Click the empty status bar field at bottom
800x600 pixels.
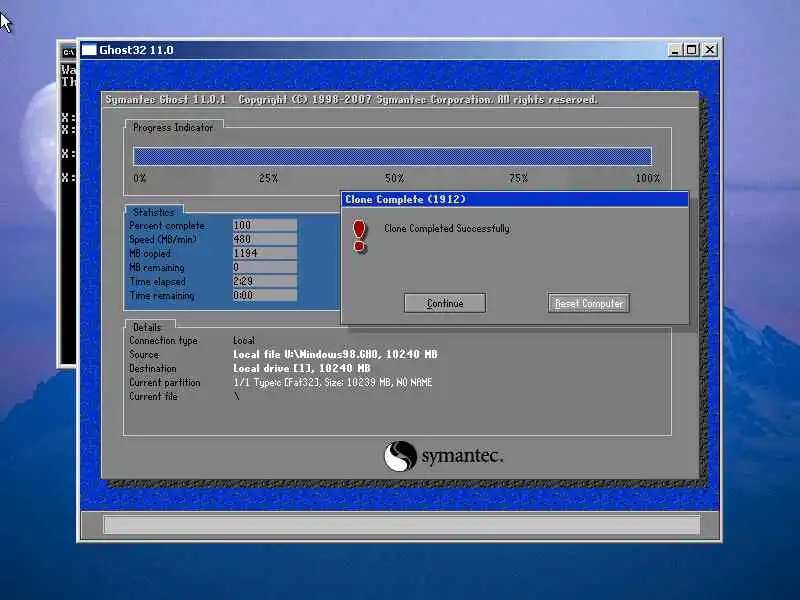(402, 524)
